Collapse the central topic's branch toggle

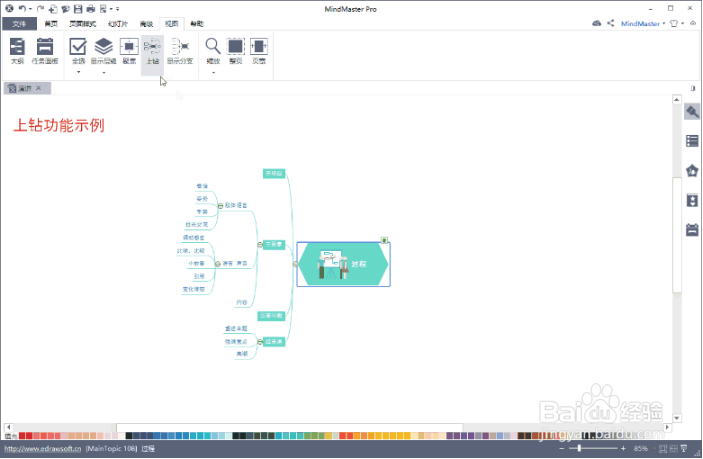click(x=295, y=264)
